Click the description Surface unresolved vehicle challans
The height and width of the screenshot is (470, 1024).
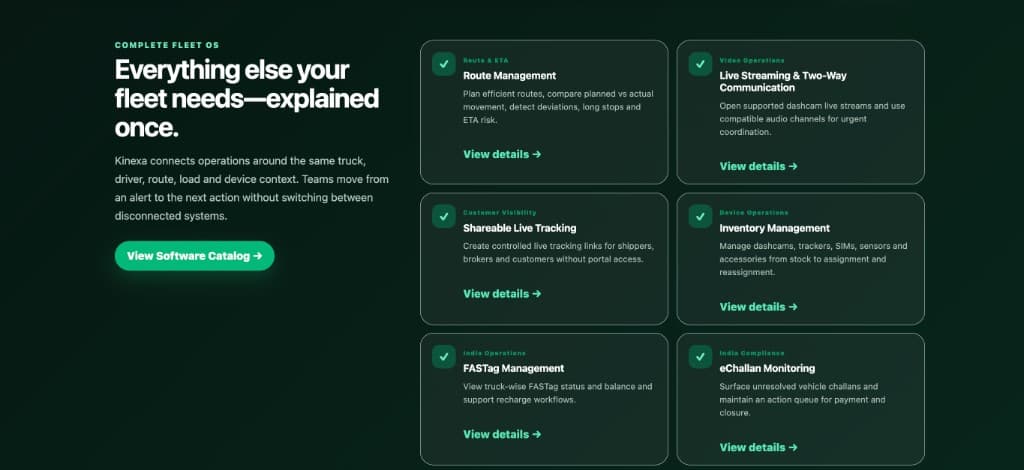[x=803, y=400]
